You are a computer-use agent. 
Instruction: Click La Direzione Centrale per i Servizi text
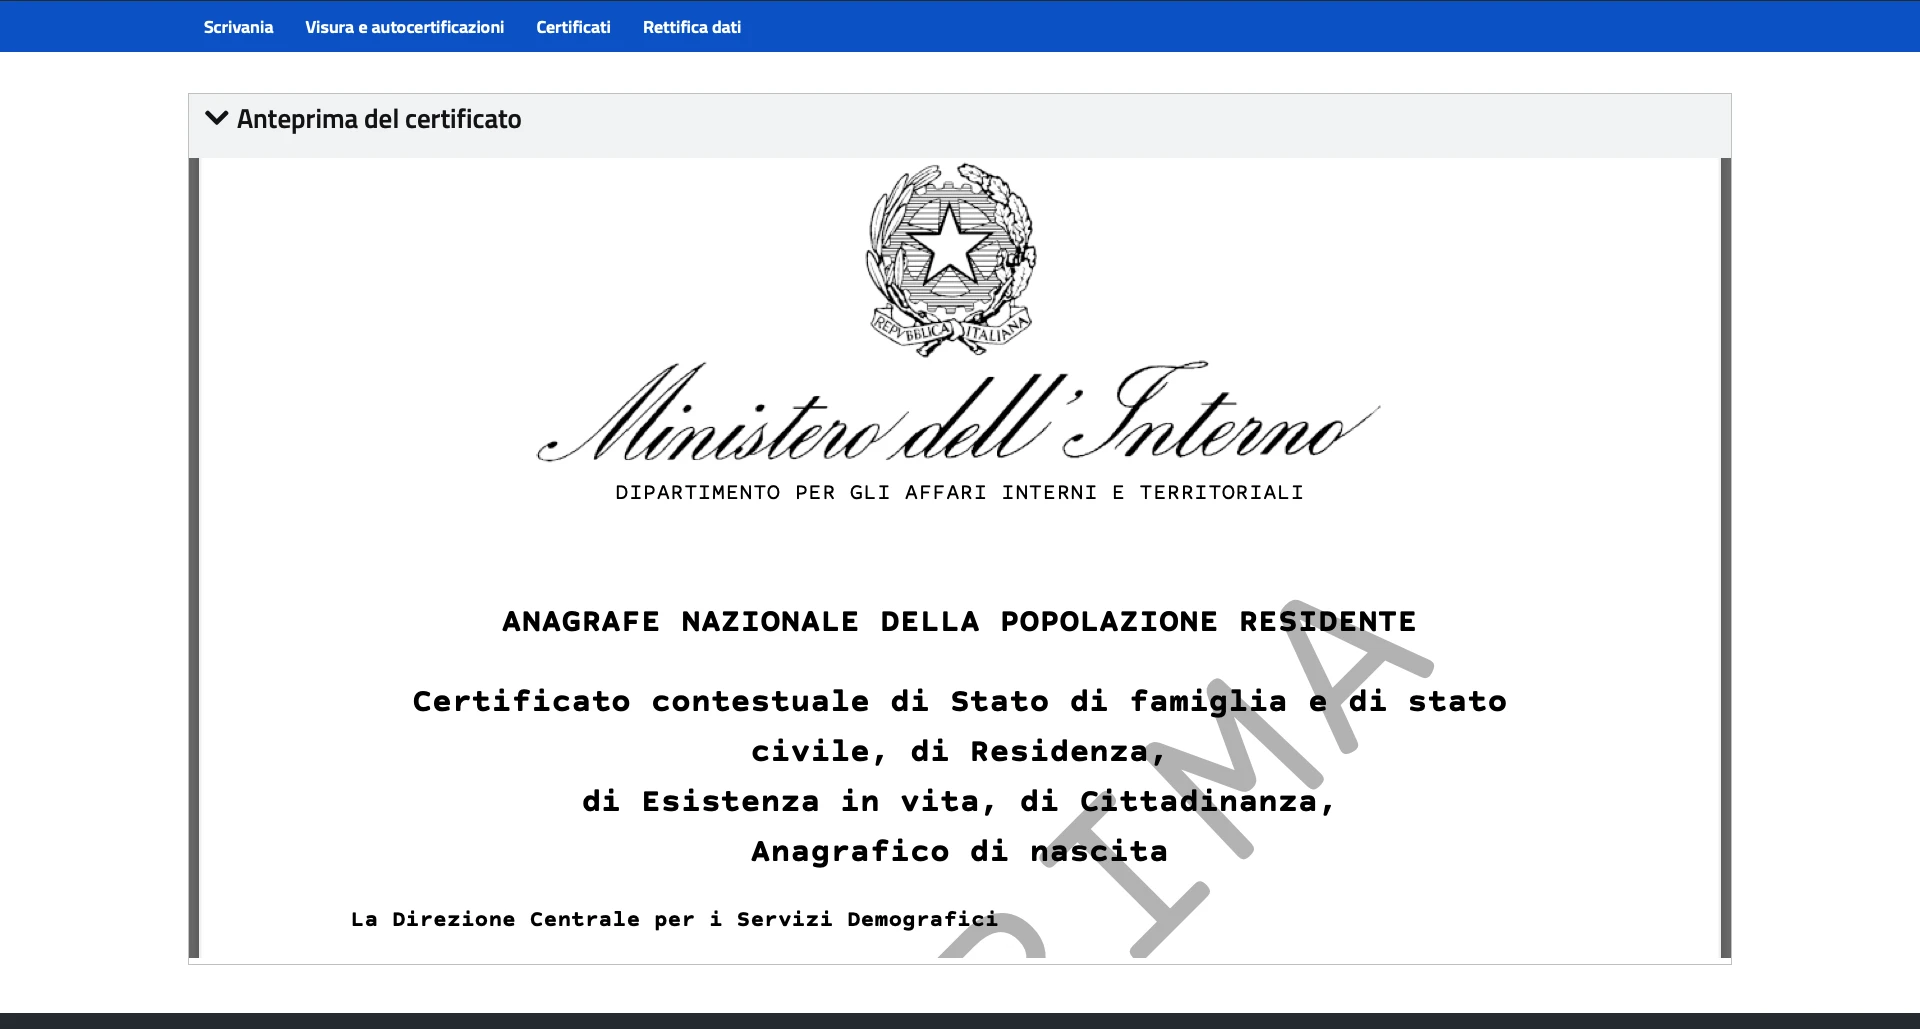tap(674, 919)
